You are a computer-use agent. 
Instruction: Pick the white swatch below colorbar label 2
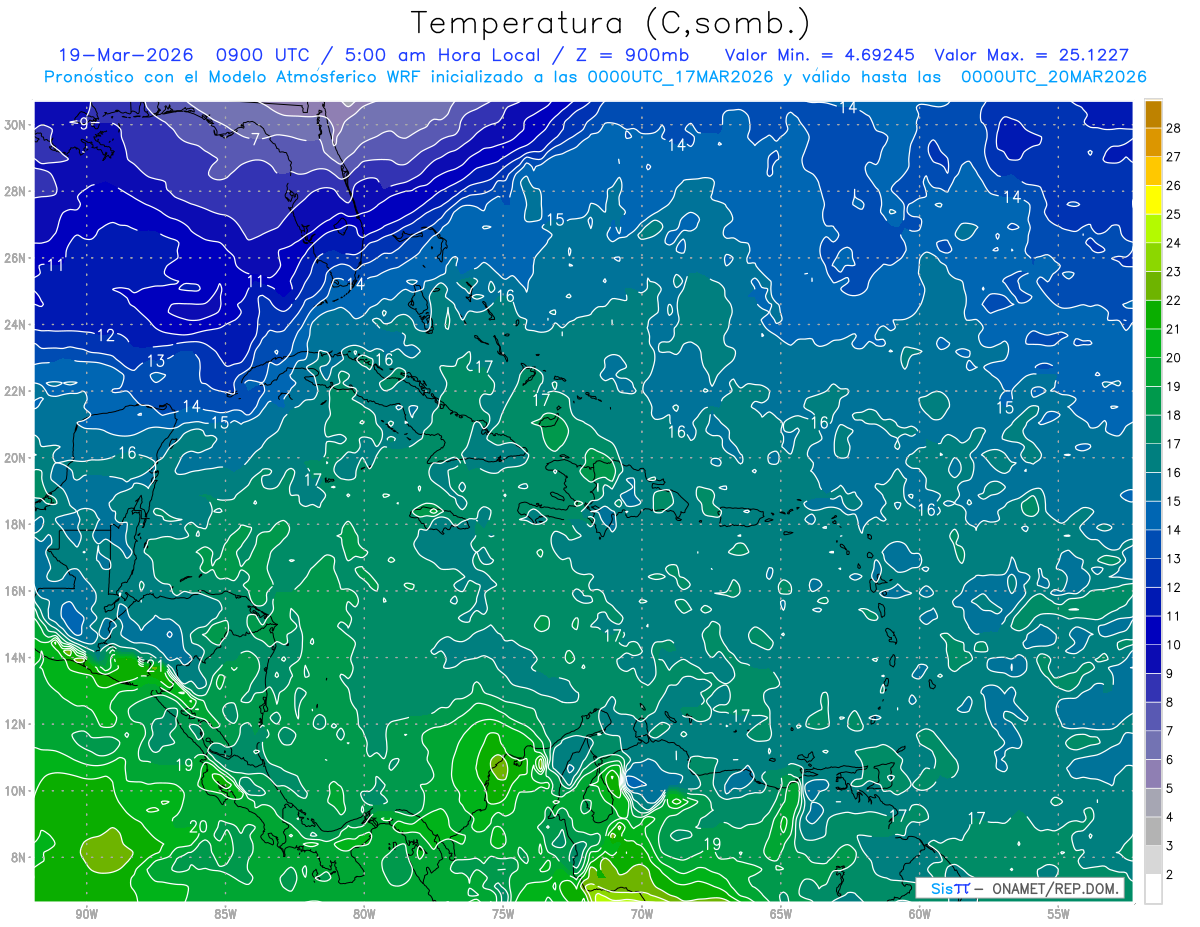pos(1153,889)
